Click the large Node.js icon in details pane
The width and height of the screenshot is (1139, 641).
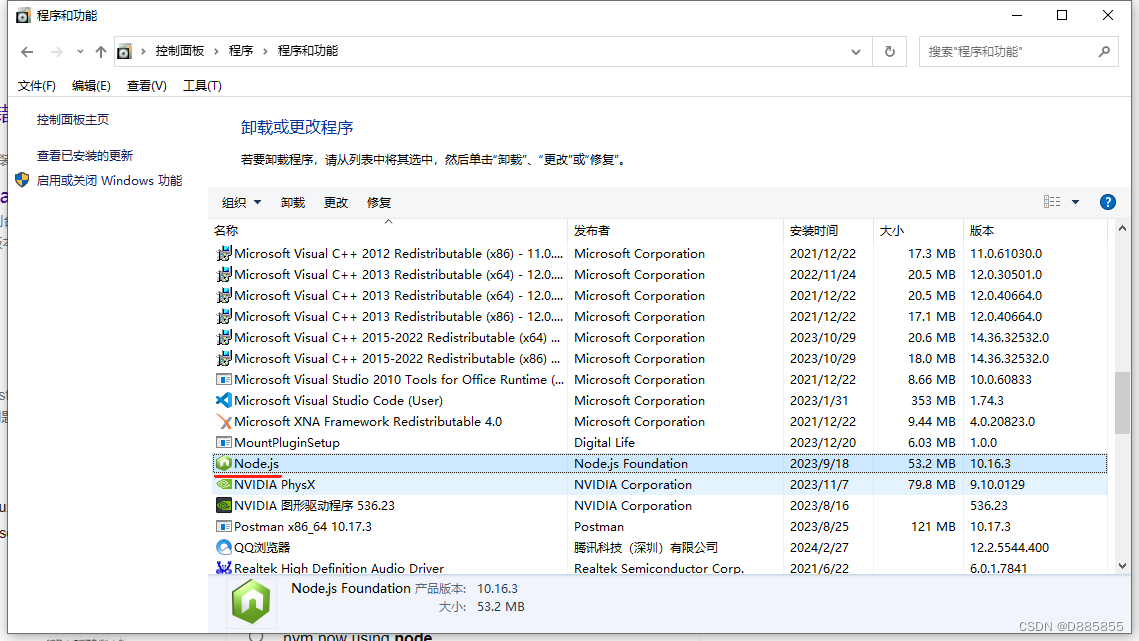point(251,602)
